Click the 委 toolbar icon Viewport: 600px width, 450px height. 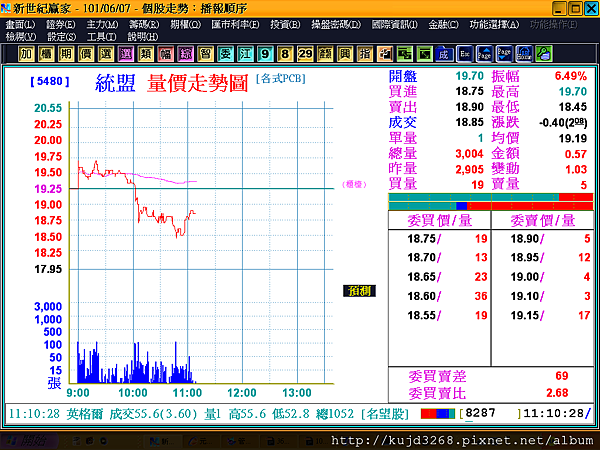pos(225,54)
